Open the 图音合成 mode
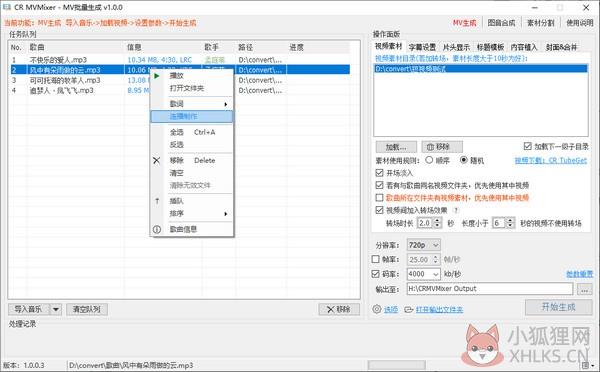The width and height of the screenshot is (600, 372). pos(501,23)
